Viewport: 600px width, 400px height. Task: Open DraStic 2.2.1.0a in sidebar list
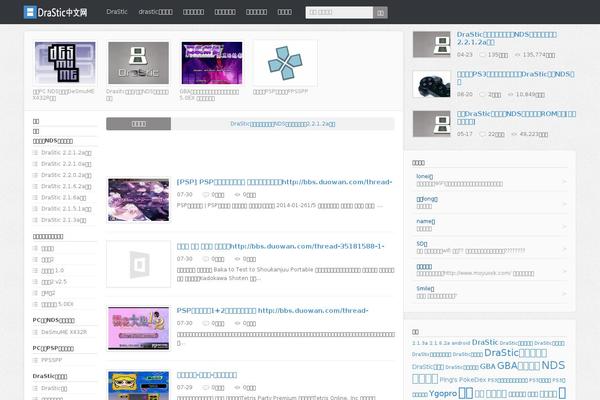coord(66,164)
